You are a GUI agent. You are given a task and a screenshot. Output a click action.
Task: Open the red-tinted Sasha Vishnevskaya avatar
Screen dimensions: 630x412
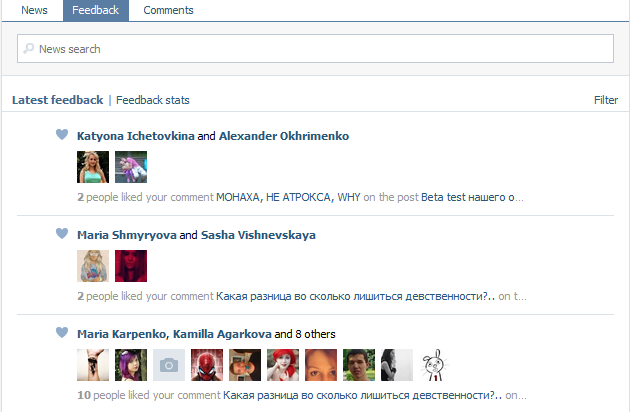point(131,266)
